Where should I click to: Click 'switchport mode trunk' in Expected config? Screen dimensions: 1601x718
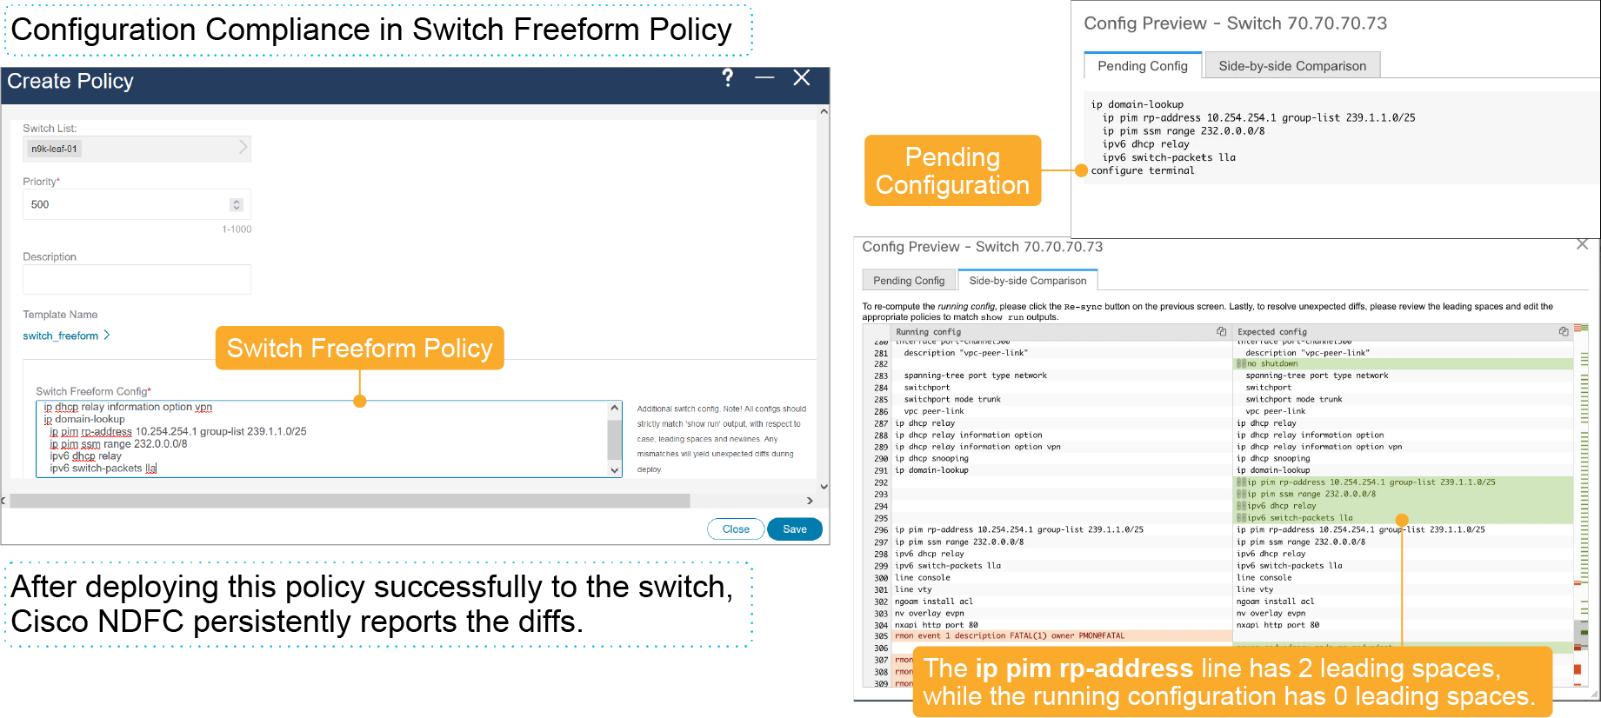click(1294, 399)
